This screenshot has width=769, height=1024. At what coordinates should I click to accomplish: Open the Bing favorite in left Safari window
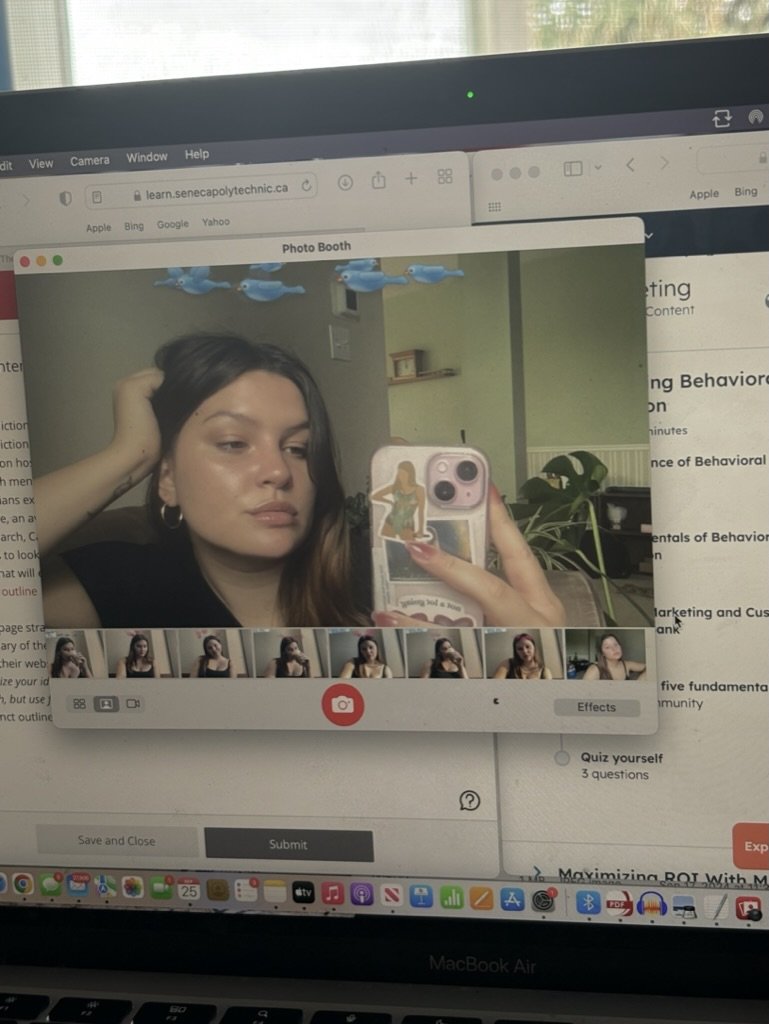click(x=134, y=226)
